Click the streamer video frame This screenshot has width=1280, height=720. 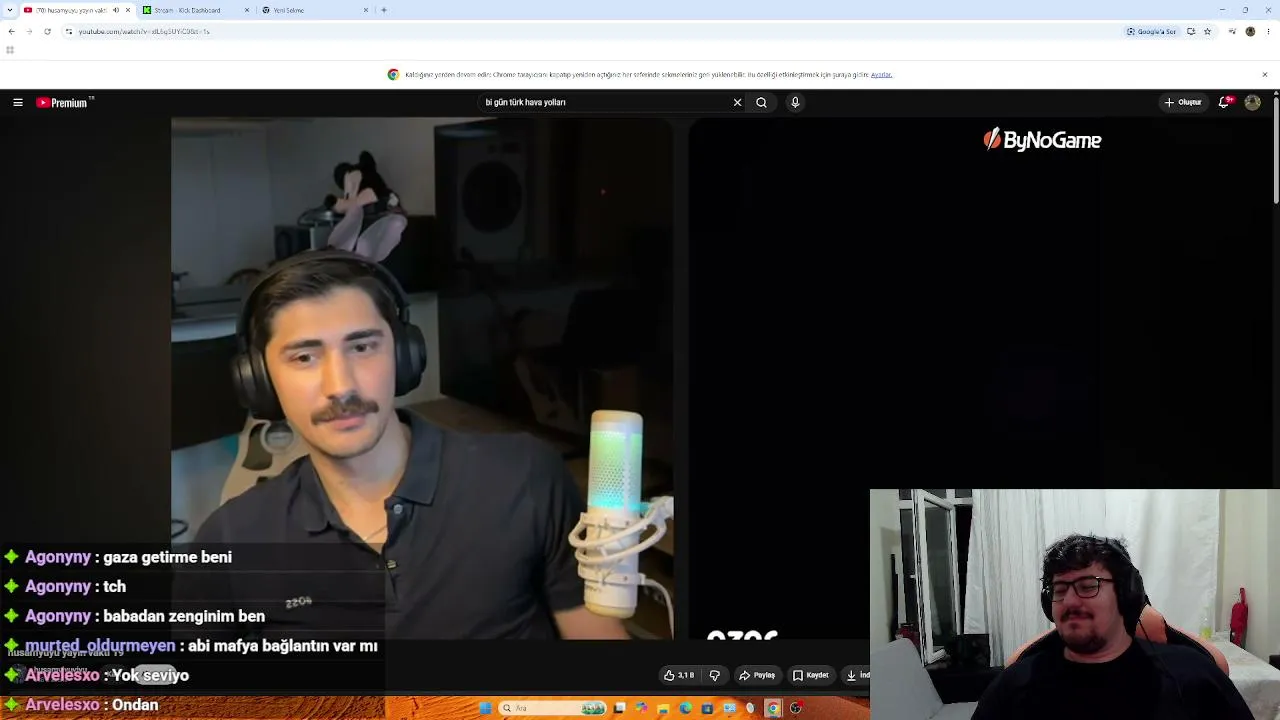(x=422, y=378)
